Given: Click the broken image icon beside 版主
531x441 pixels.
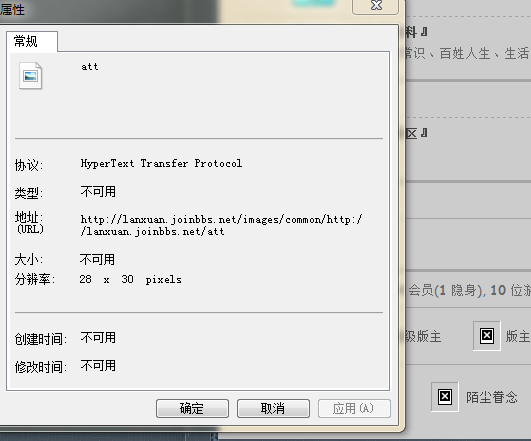Looking at the screenshot, I should (x=487, y=336).
